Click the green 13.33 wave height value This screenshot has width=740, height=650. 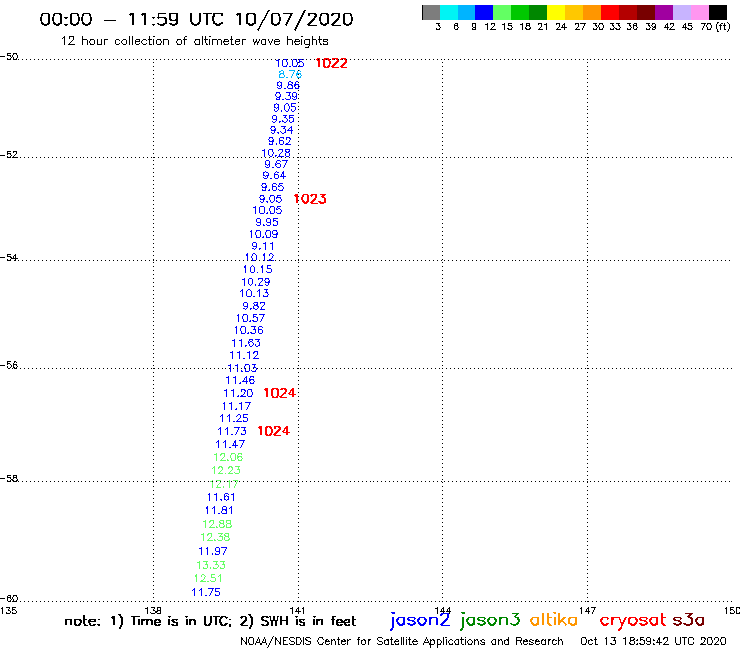(x=211, y=565)
